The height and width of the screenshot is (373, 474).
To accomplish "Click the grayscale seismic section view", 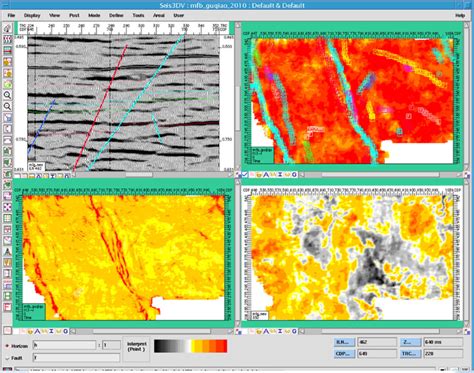I will 123,103.
